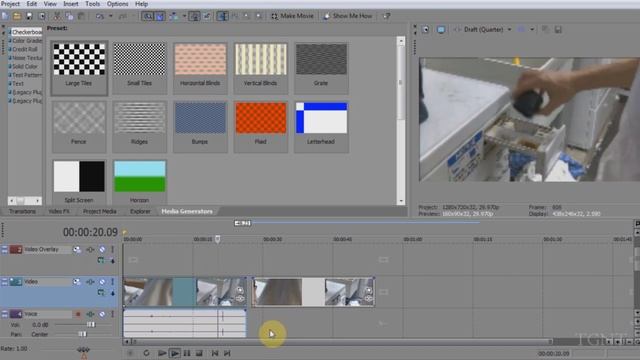Open the Edit menu

(31, 4)
